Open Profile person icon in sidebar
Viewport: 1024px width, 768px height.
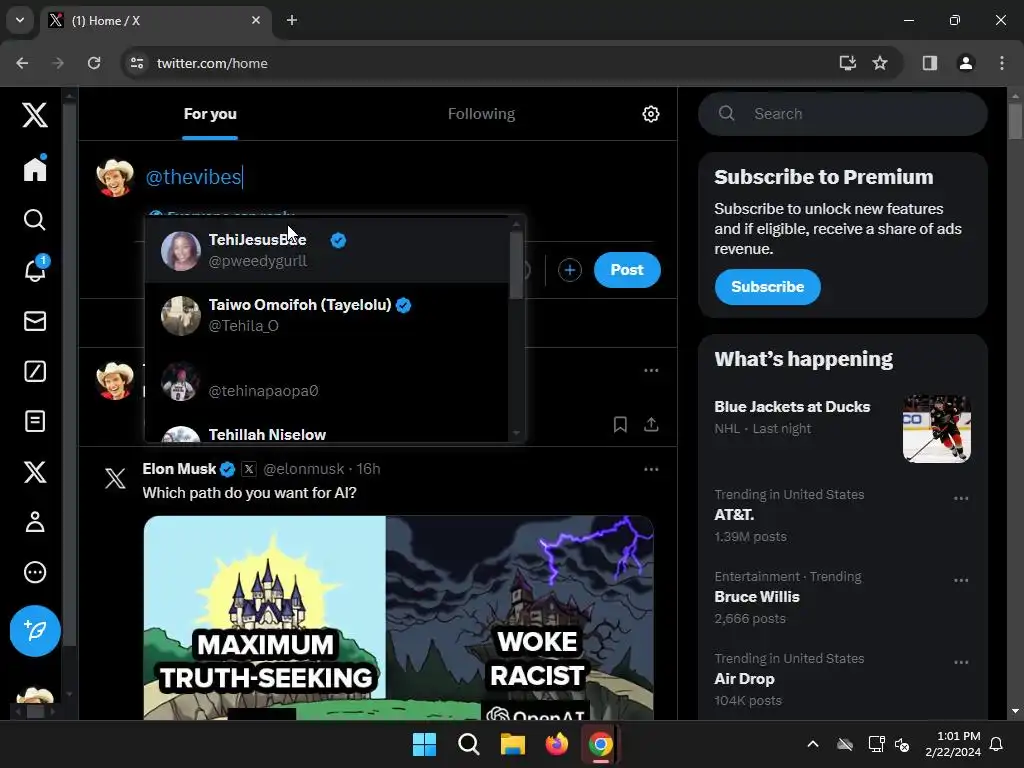pyautogui.click(x=35, y=522)
